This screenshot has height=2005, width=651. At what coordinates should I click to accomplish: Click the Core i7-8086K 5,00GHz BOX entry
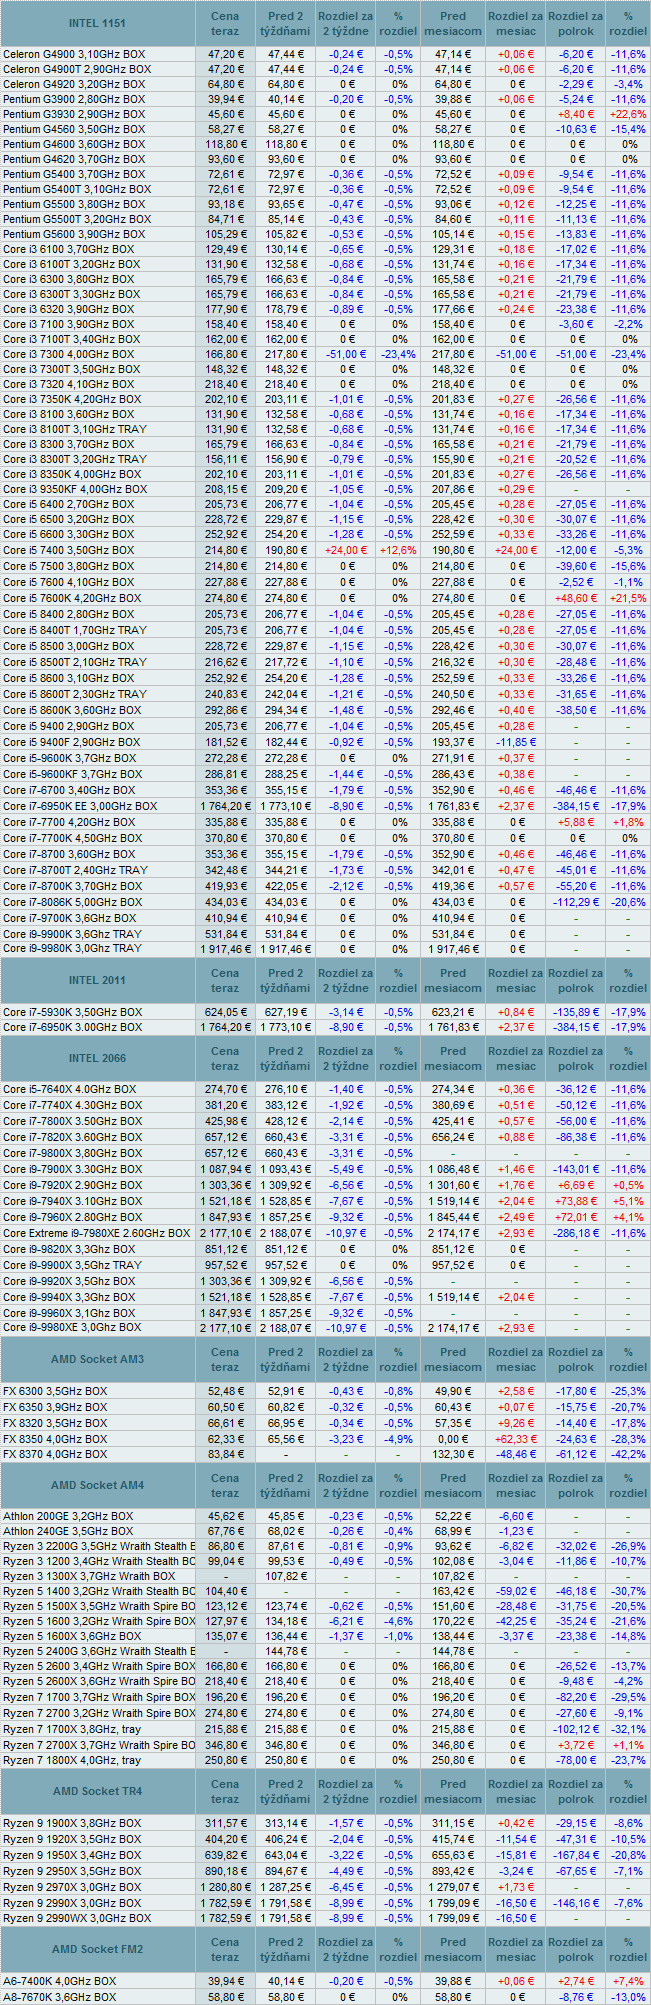(x=72, y=902)
